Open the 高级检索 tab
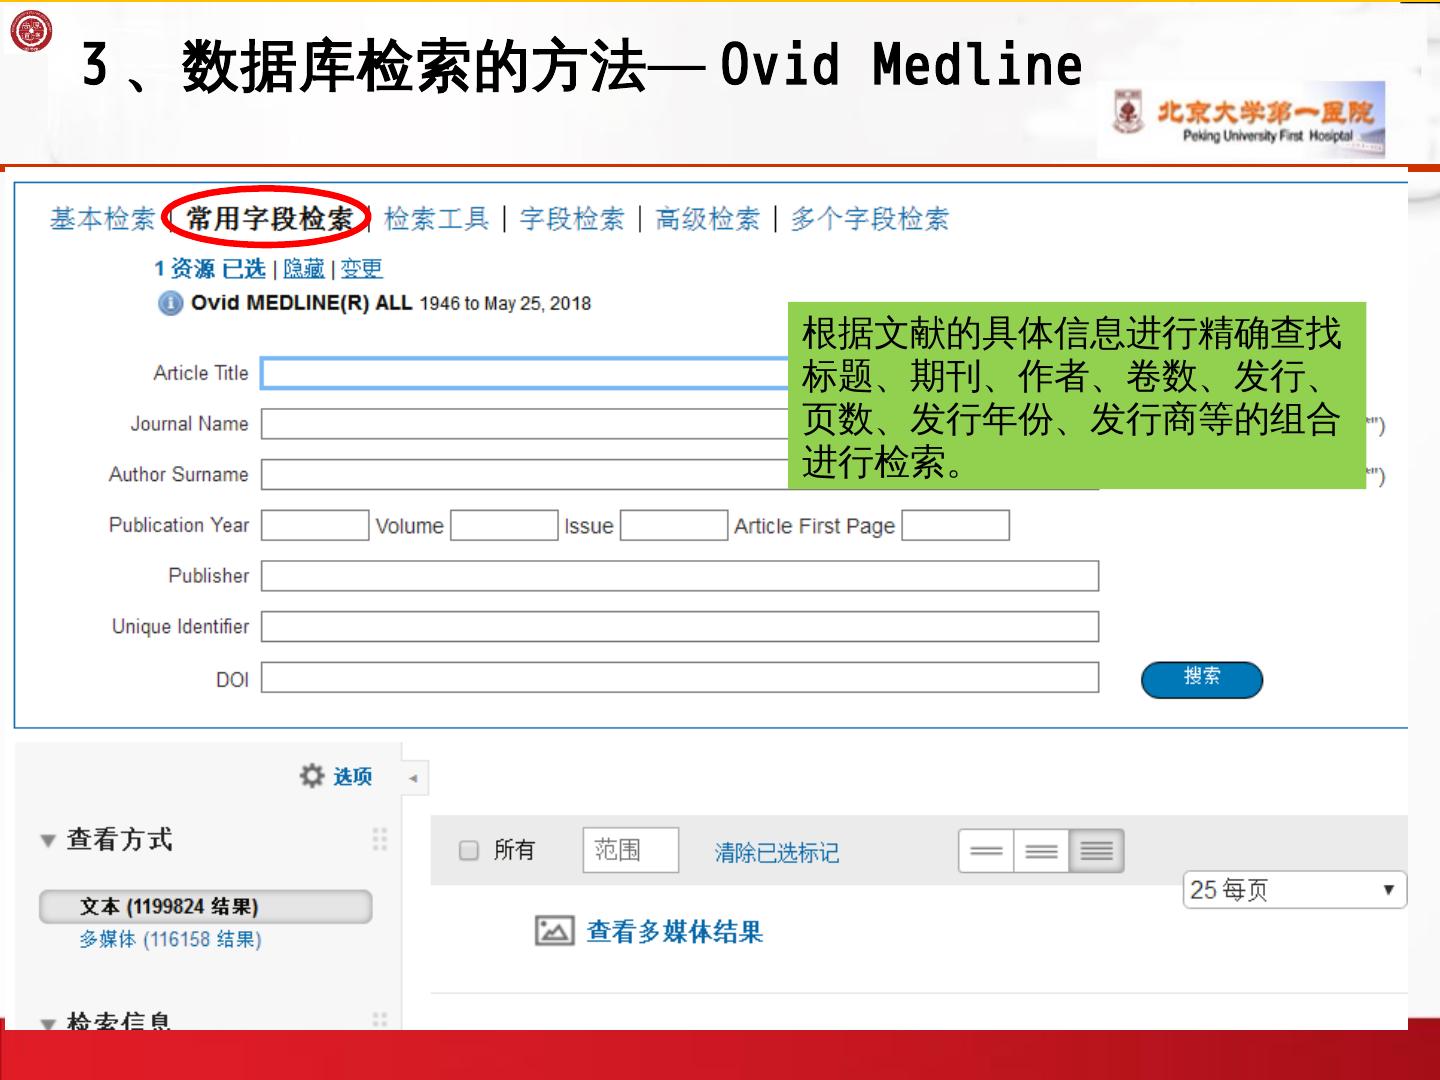 707,219
